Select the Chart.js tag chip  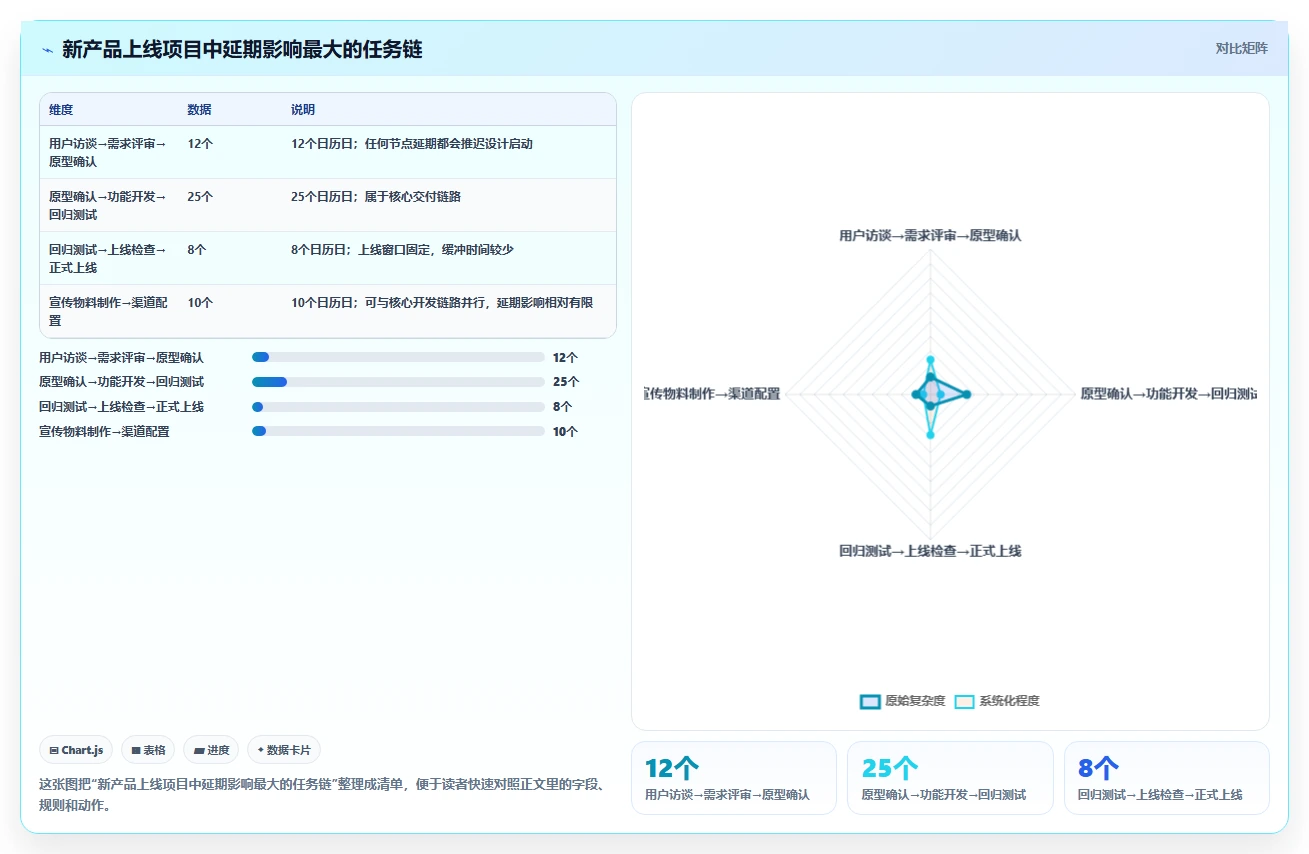tap(76, 750)
